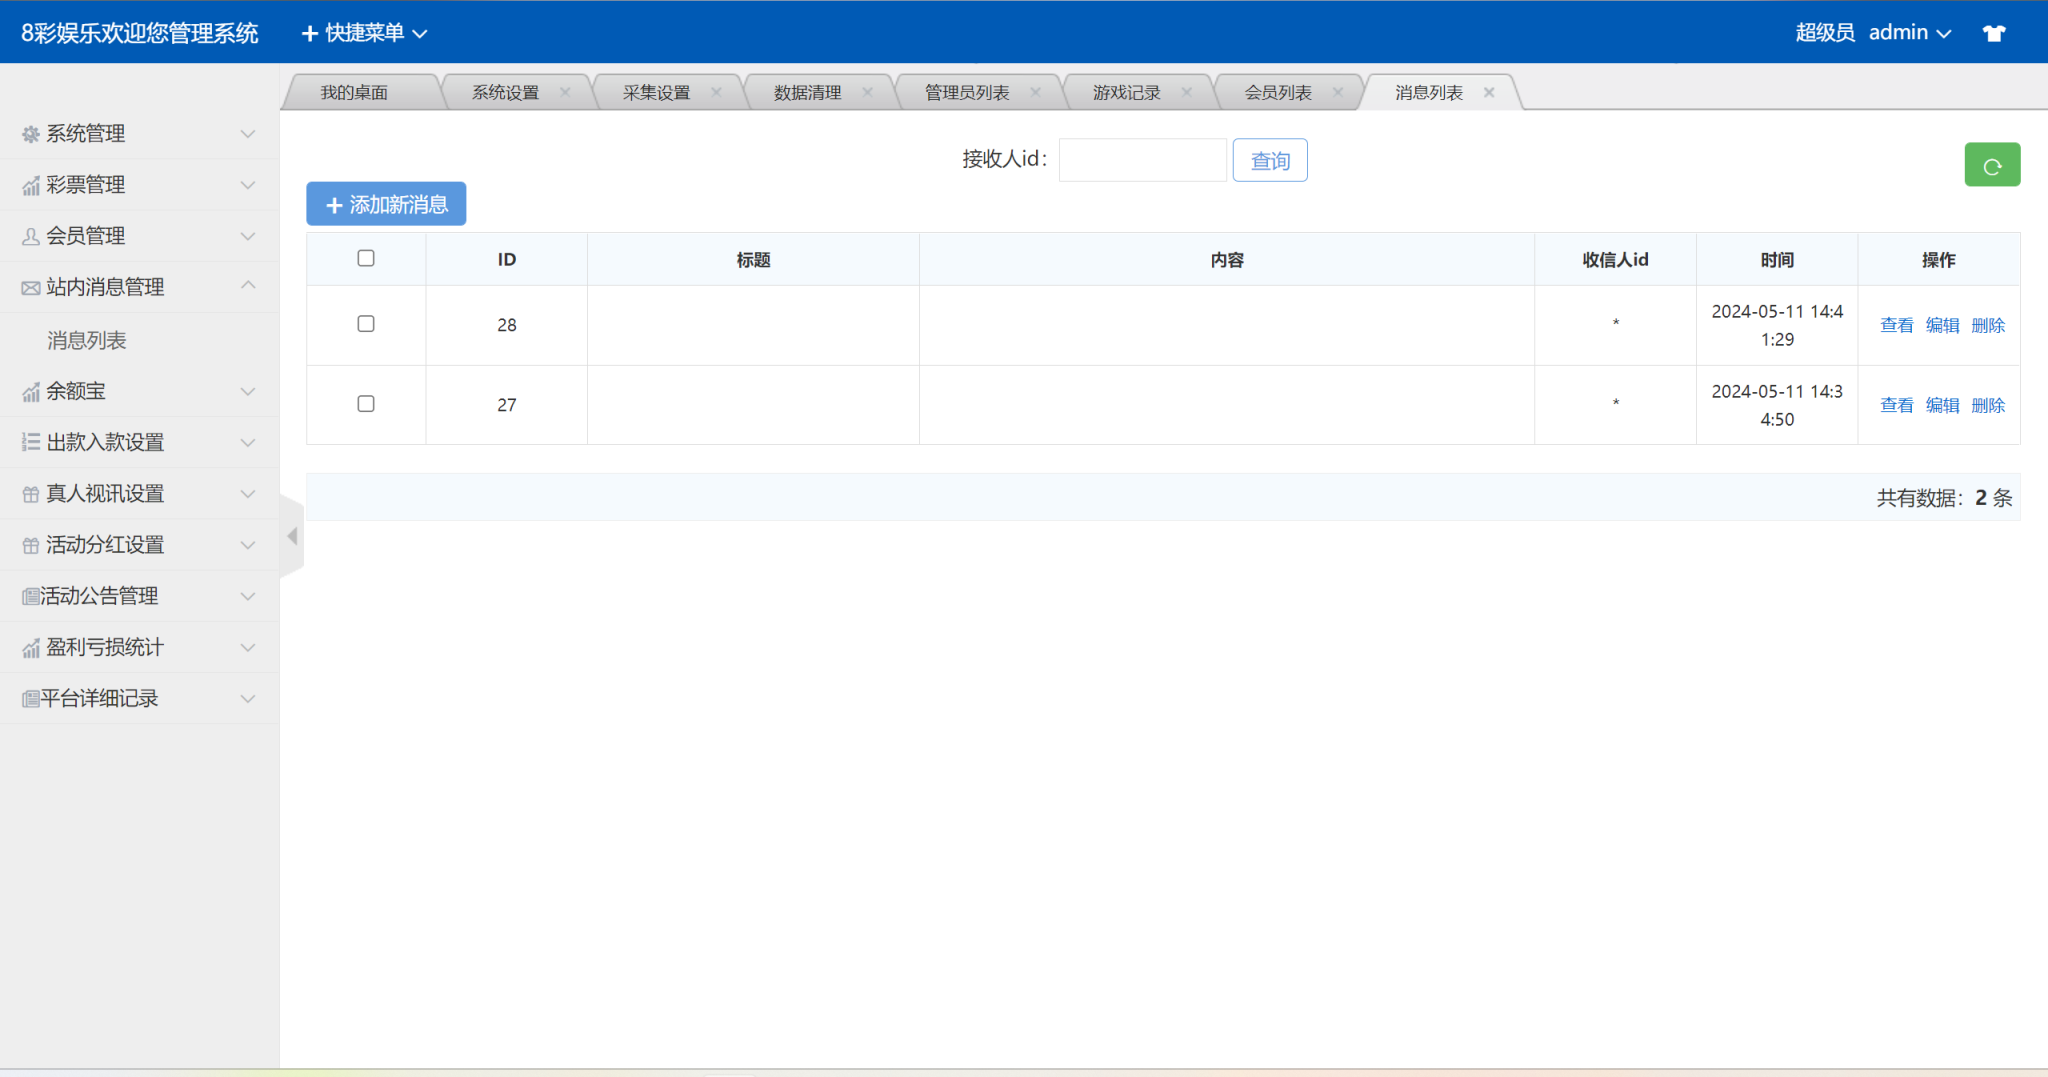Open 消息列表 in the sidebar
2048x1077 pixels.
(x=87, y=340)
